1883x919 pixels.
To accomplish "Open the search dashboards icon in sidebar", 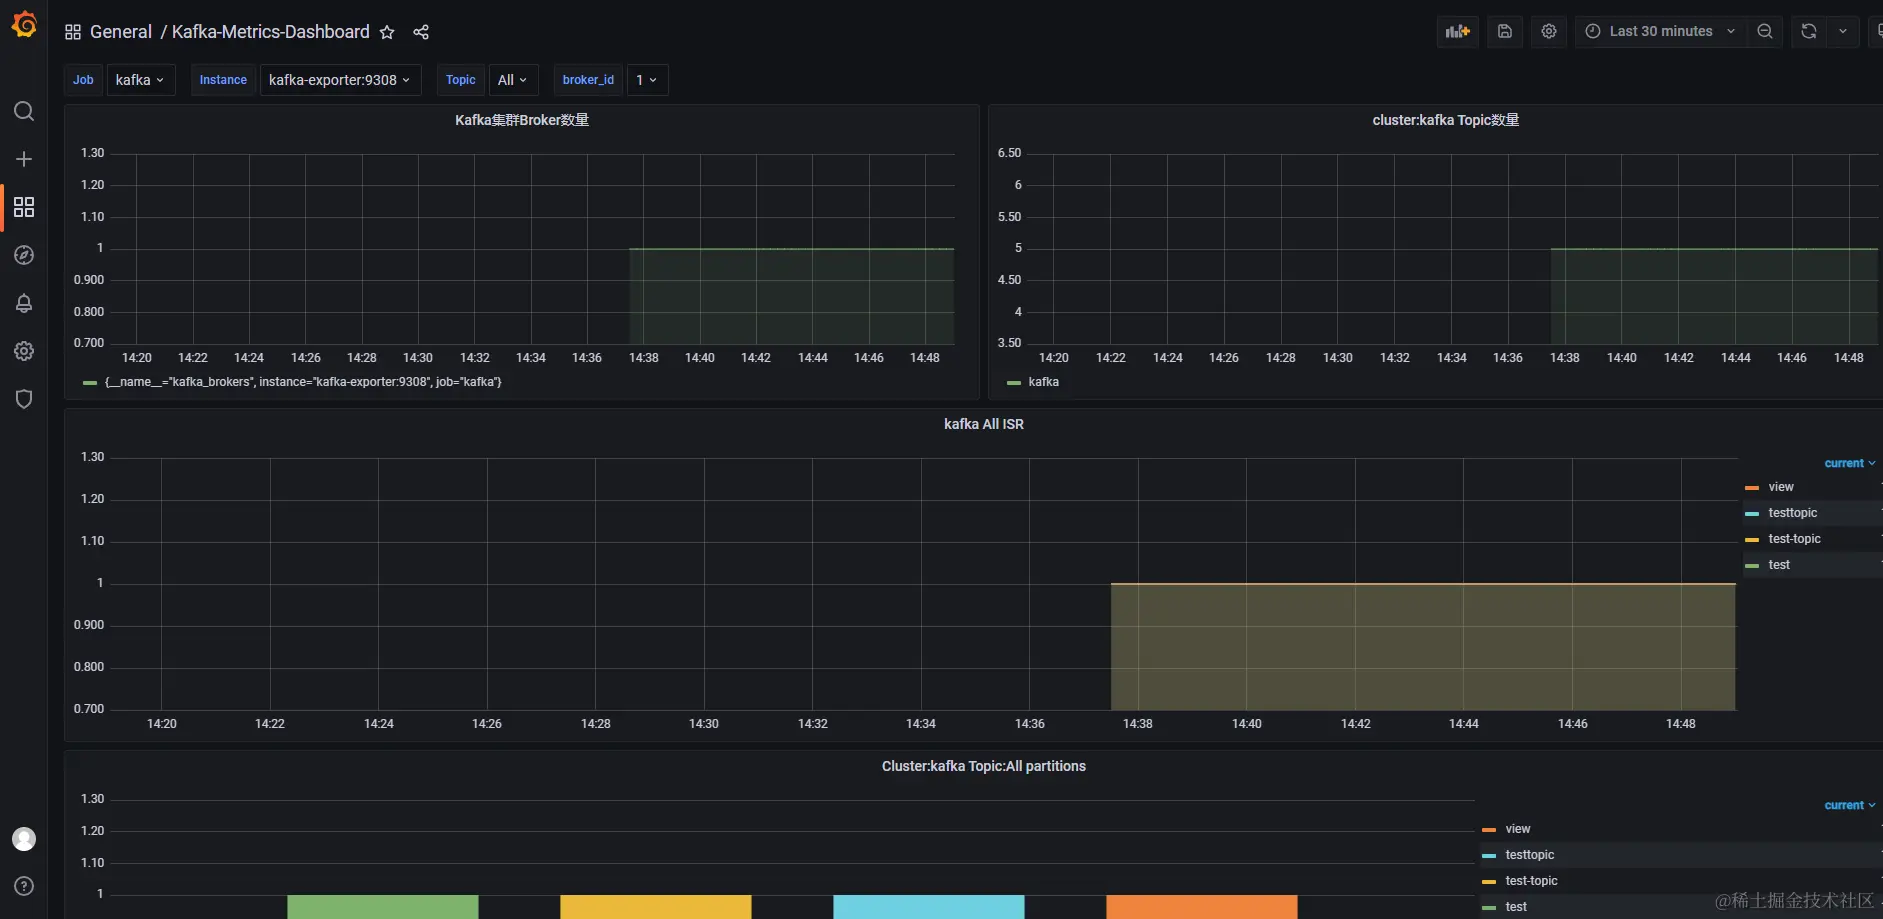I will pyautogui.click(x=24, y=111).
